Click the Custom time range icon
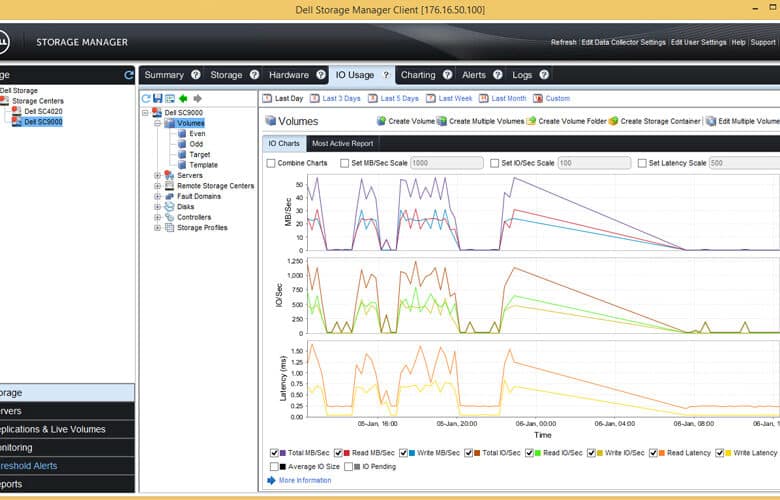Image resolution: width=780 pixels, height=500 pixels. point(538,98)
